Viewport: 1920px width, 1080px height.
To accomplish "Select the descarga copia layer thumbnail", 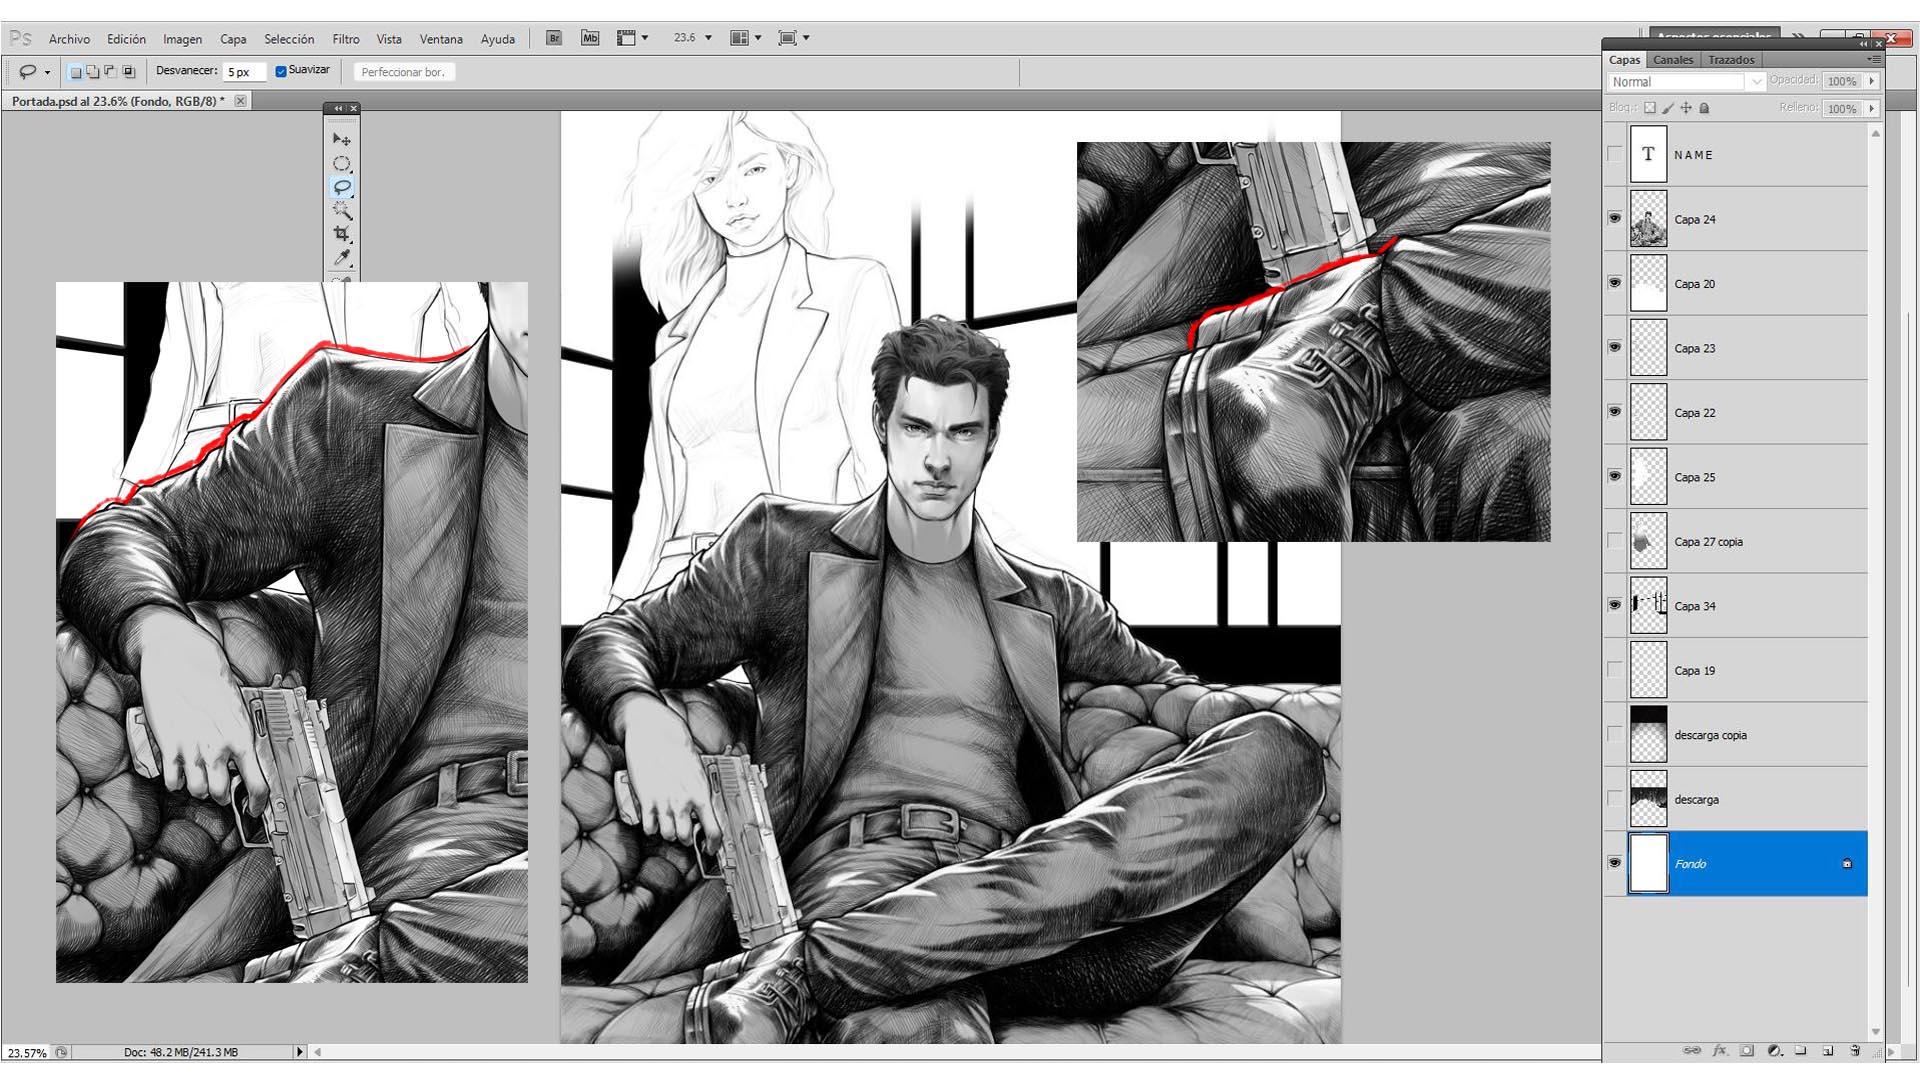I will click(1649, 734).
